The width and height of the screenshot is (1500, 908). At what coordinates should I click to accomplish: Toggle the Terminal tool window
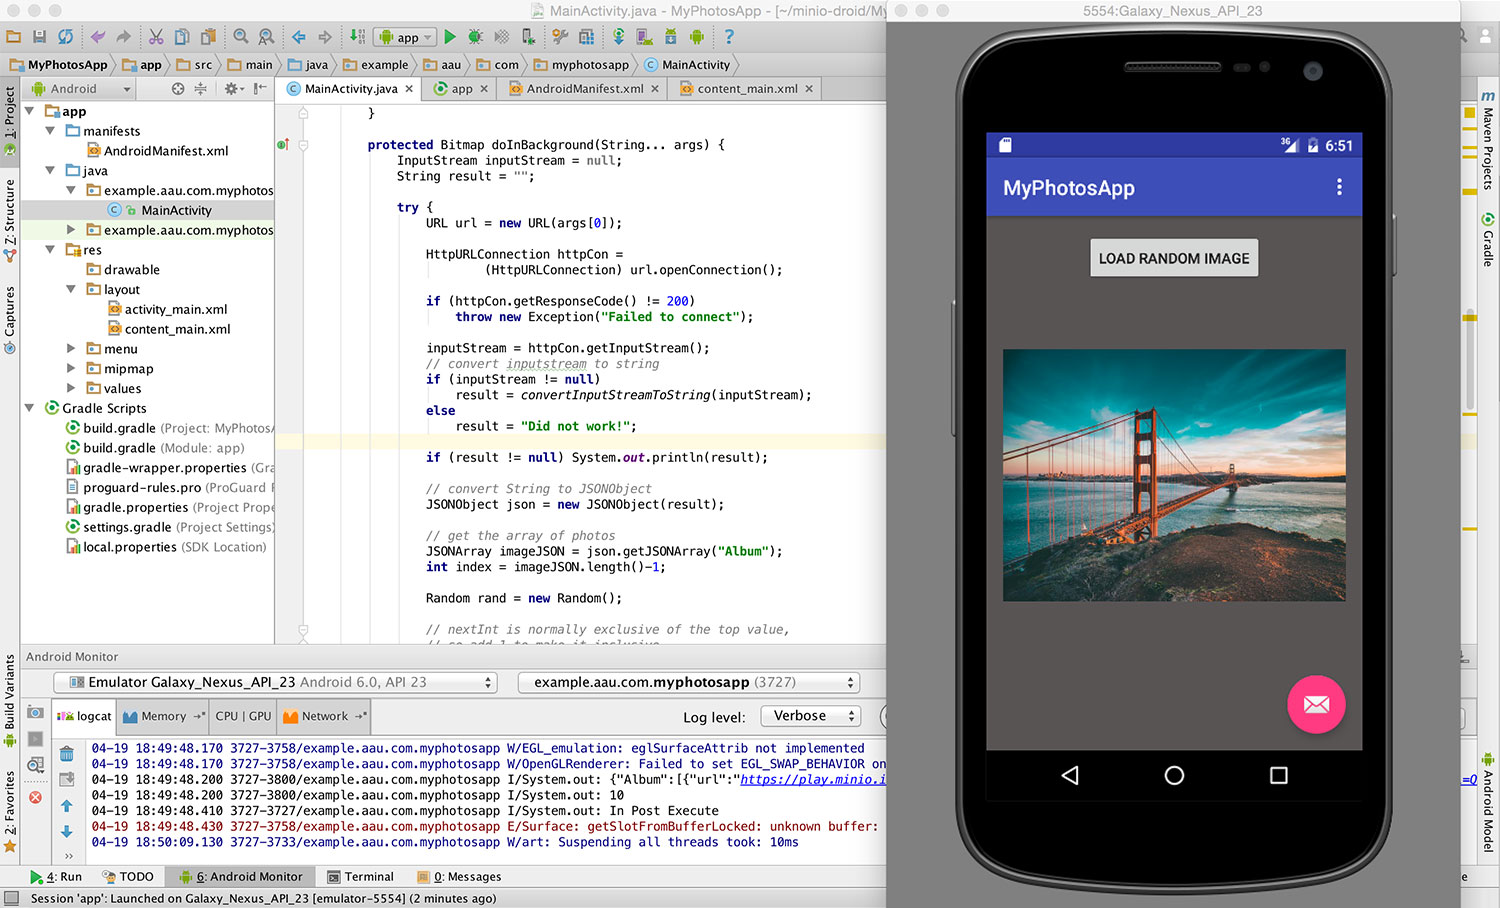point(360,877)
